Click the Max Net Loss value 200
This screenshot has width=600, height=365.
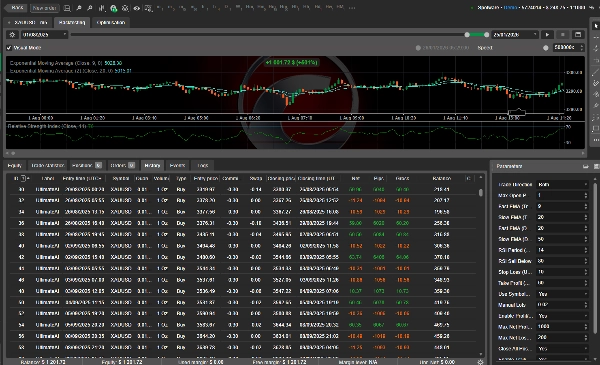click(x=562, y=338)
